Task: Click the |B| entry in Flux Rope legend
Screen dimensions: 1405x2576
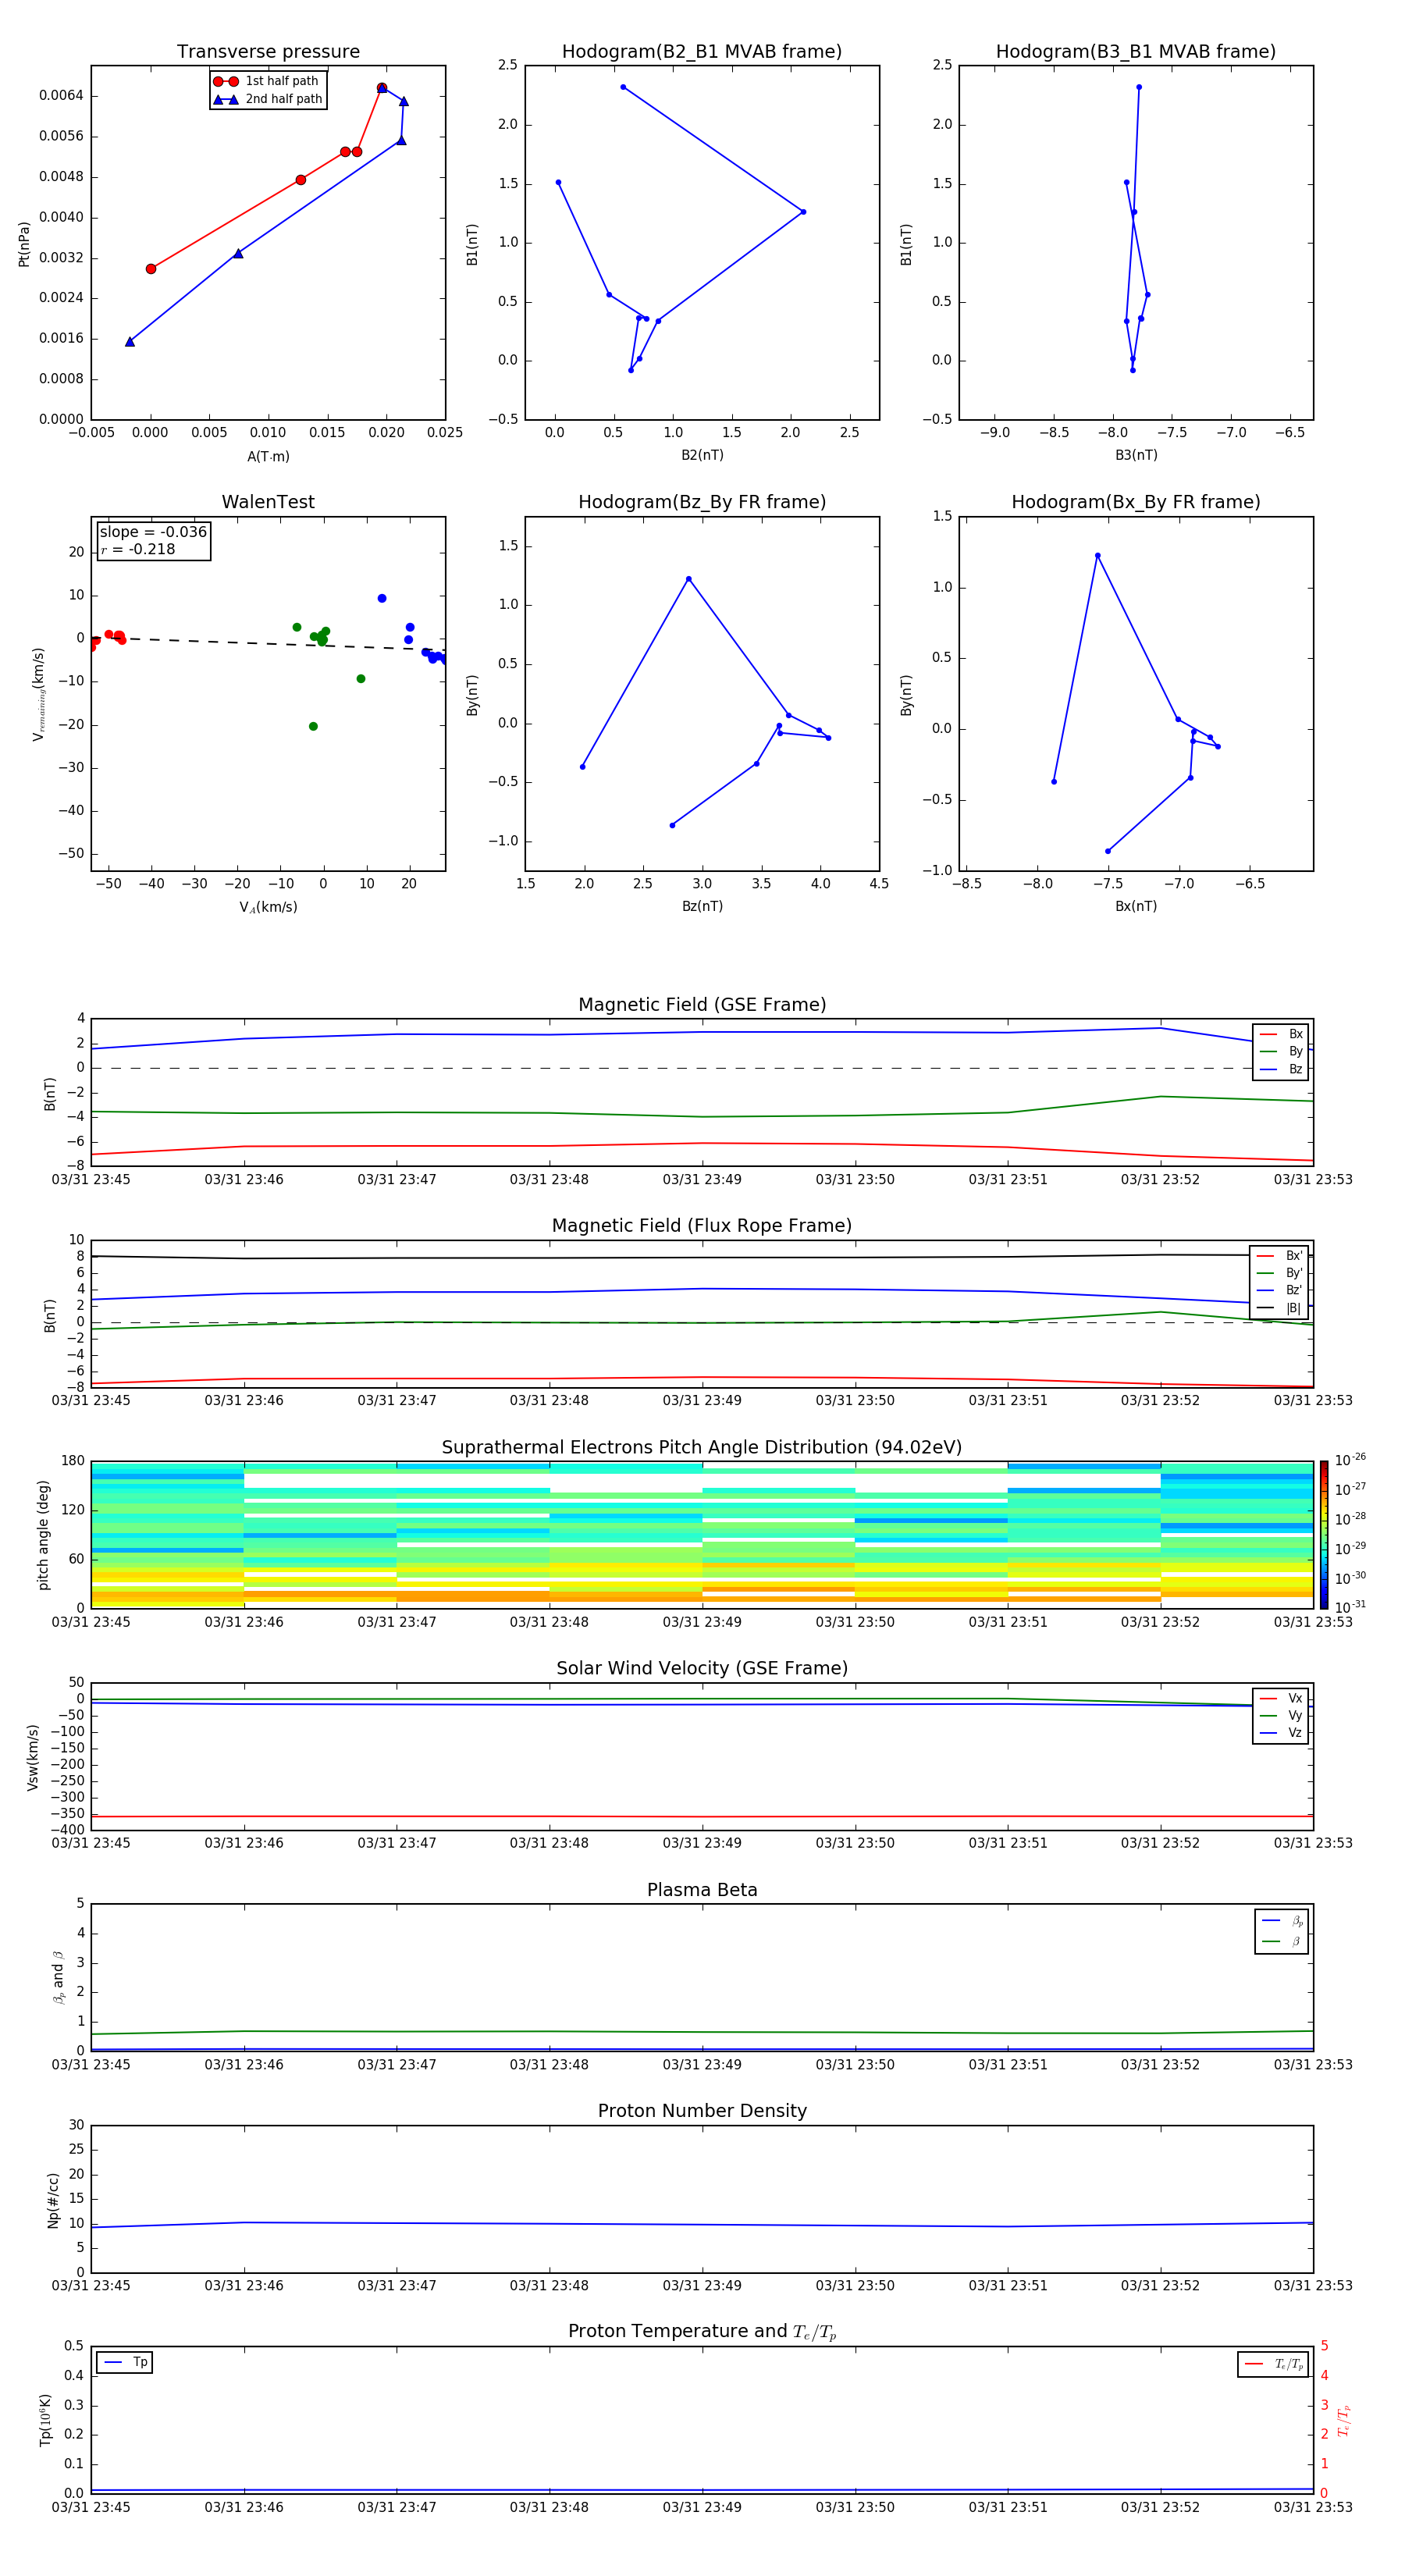Action: pyautogui.click(x=1279, y=1308)
